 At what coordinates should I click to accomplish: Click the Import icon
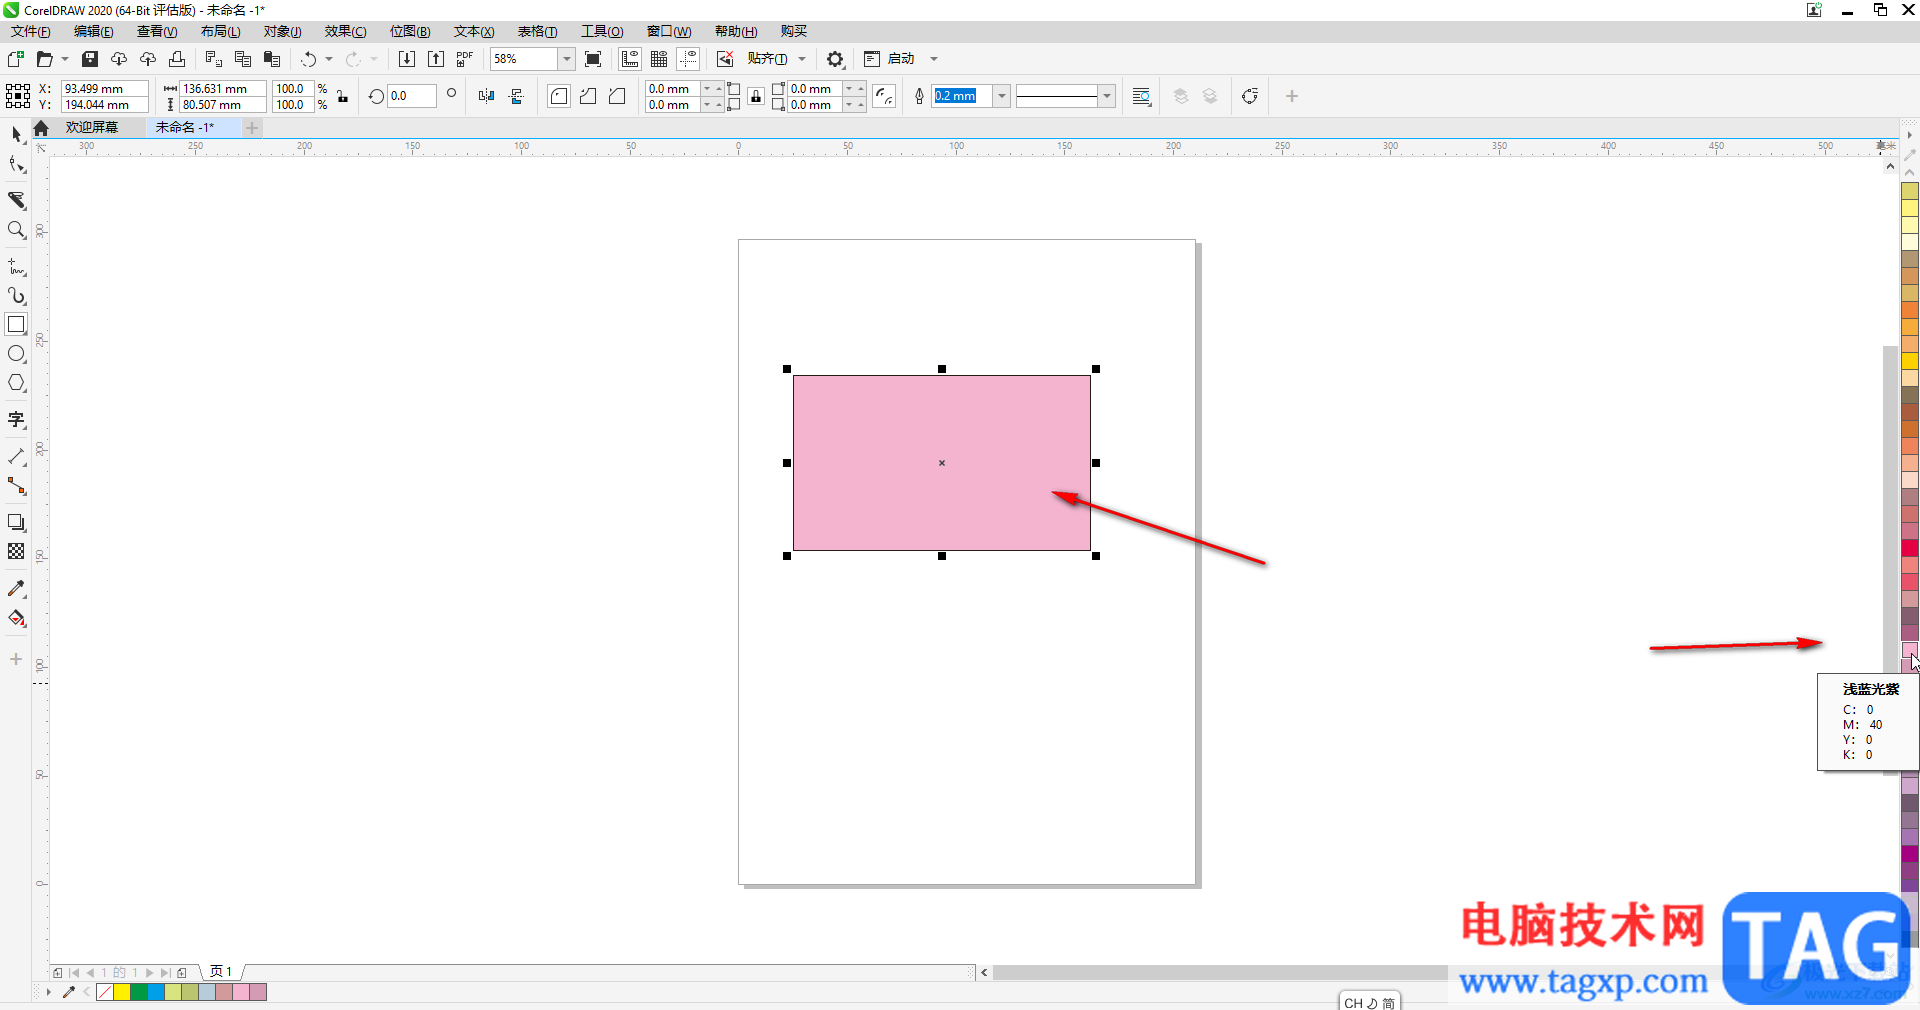click(407, 59)
